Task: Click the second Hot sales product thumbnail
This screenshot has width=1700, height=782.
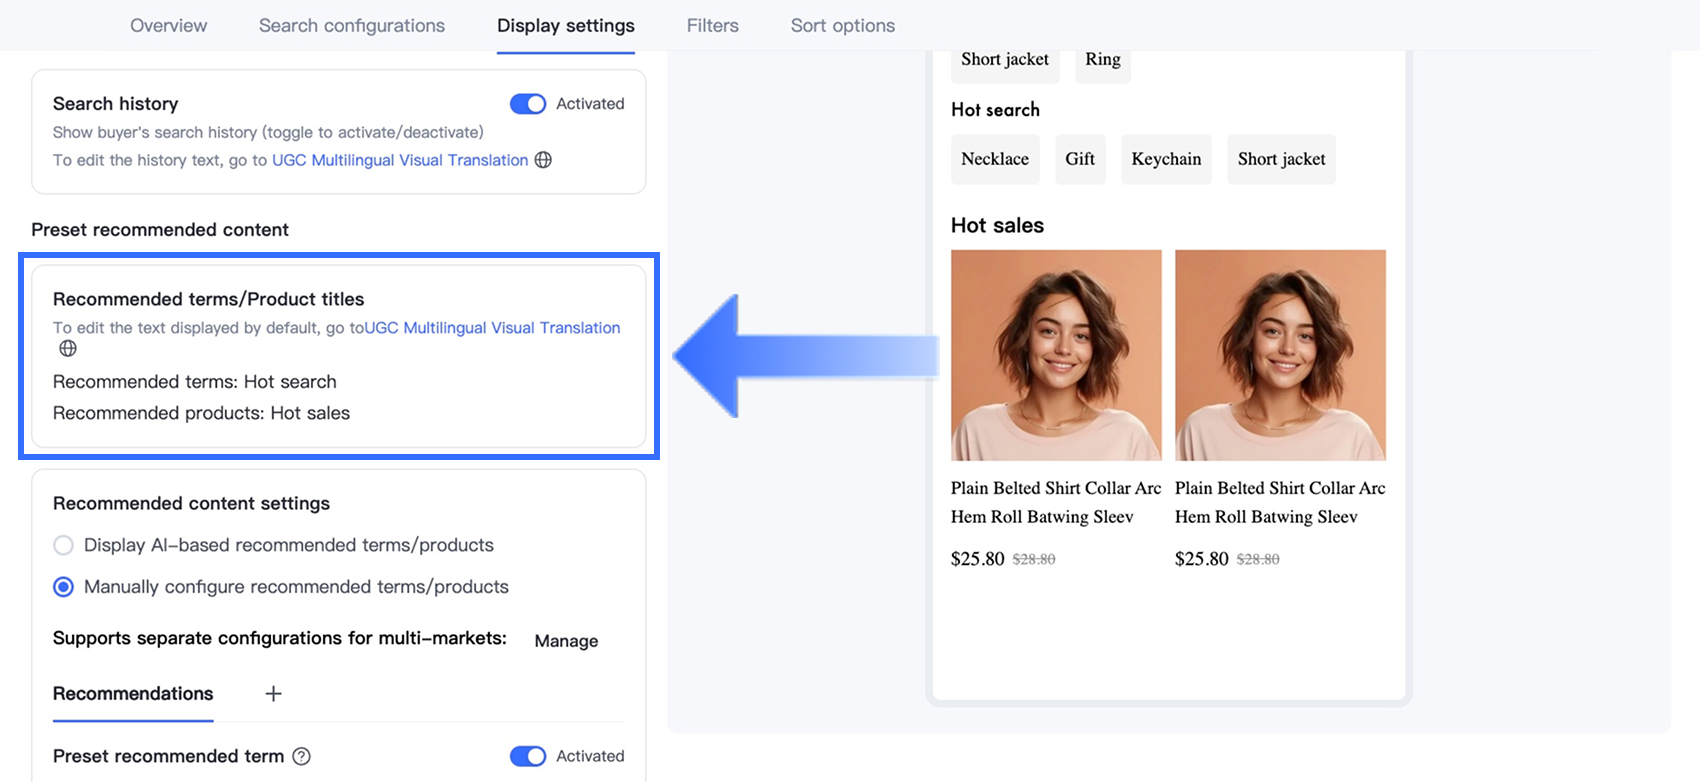Action: pos(1280,355)
